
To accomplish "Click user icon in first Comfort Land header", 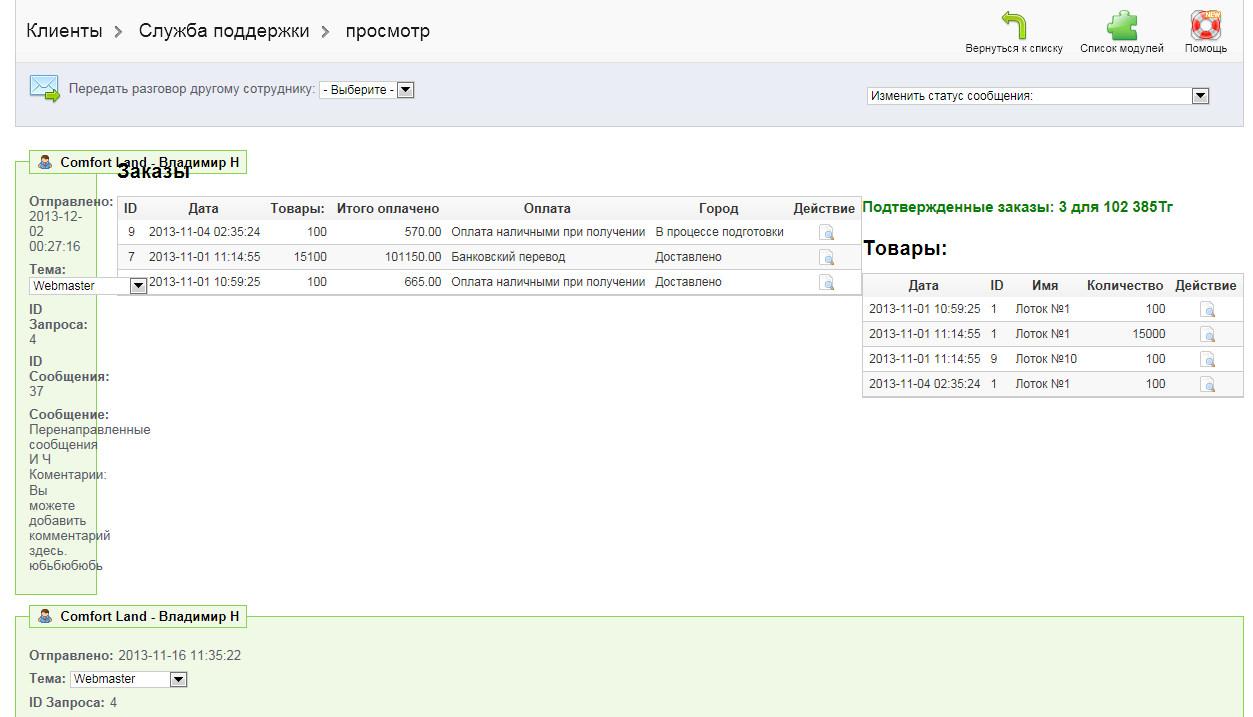I will tap(45, 162).
